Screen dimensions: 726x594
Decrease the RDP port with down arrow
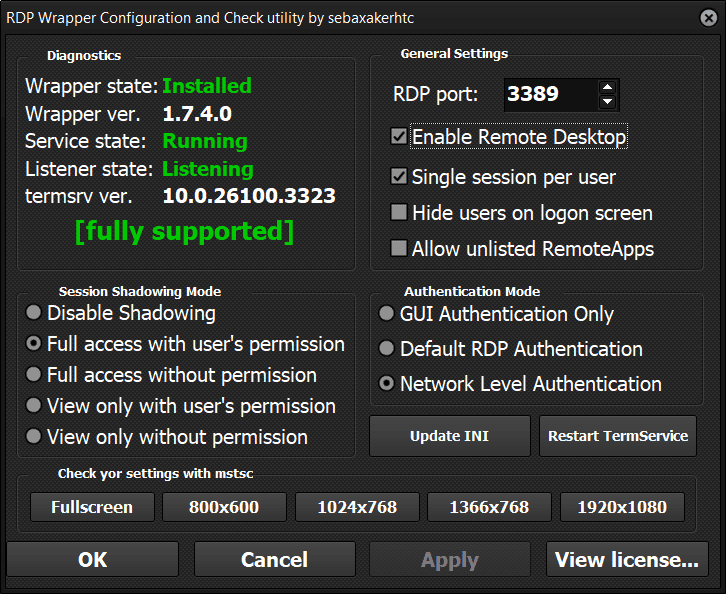[607, 101]
